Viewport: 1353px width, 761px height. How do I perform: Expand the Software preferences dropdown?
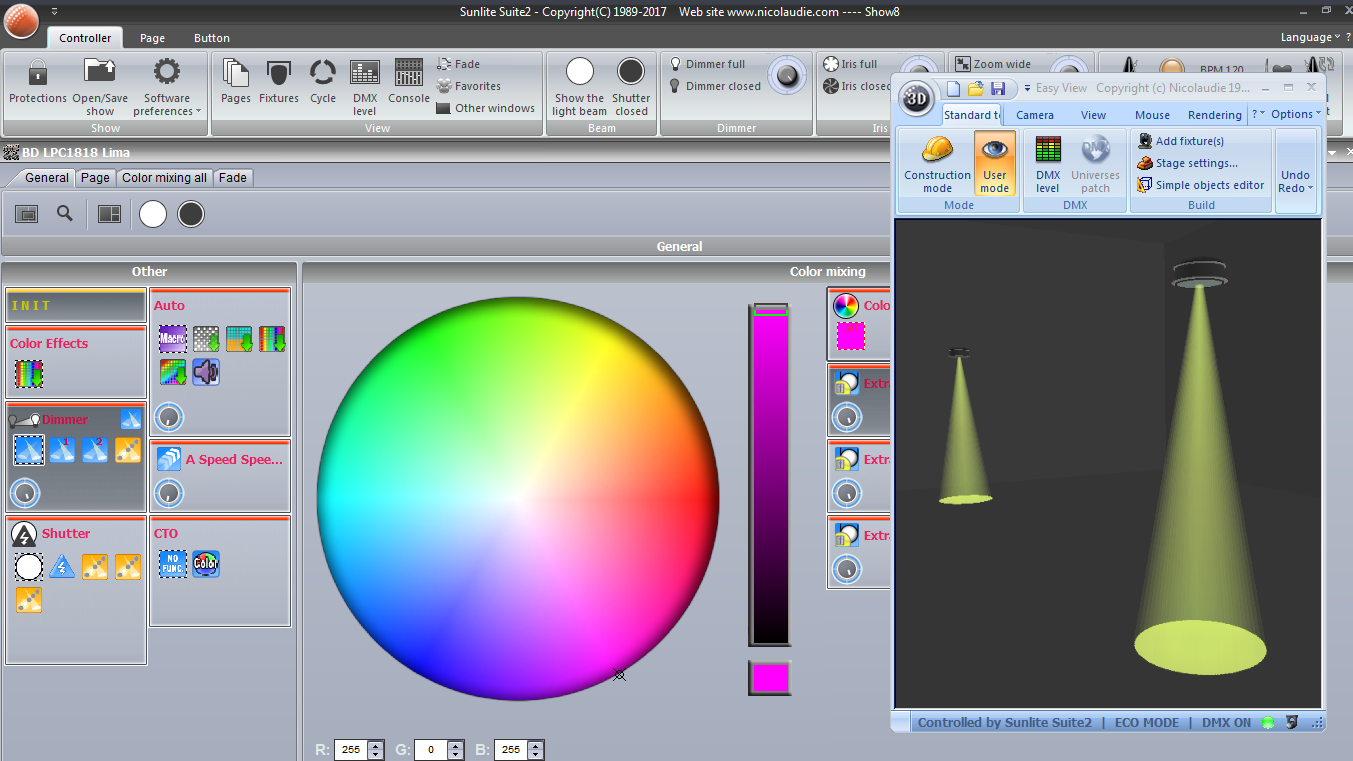167,86
